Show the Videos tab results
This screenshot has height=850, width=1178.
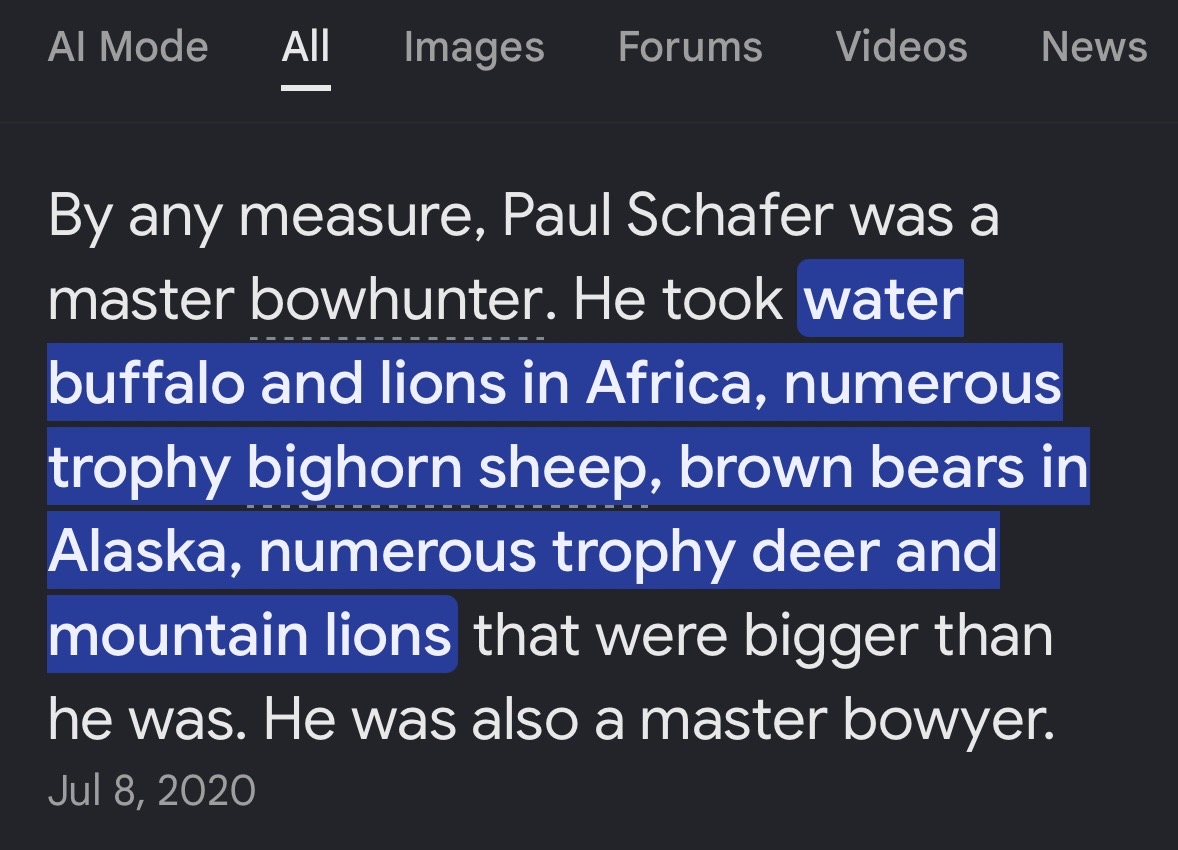[902, 47]
